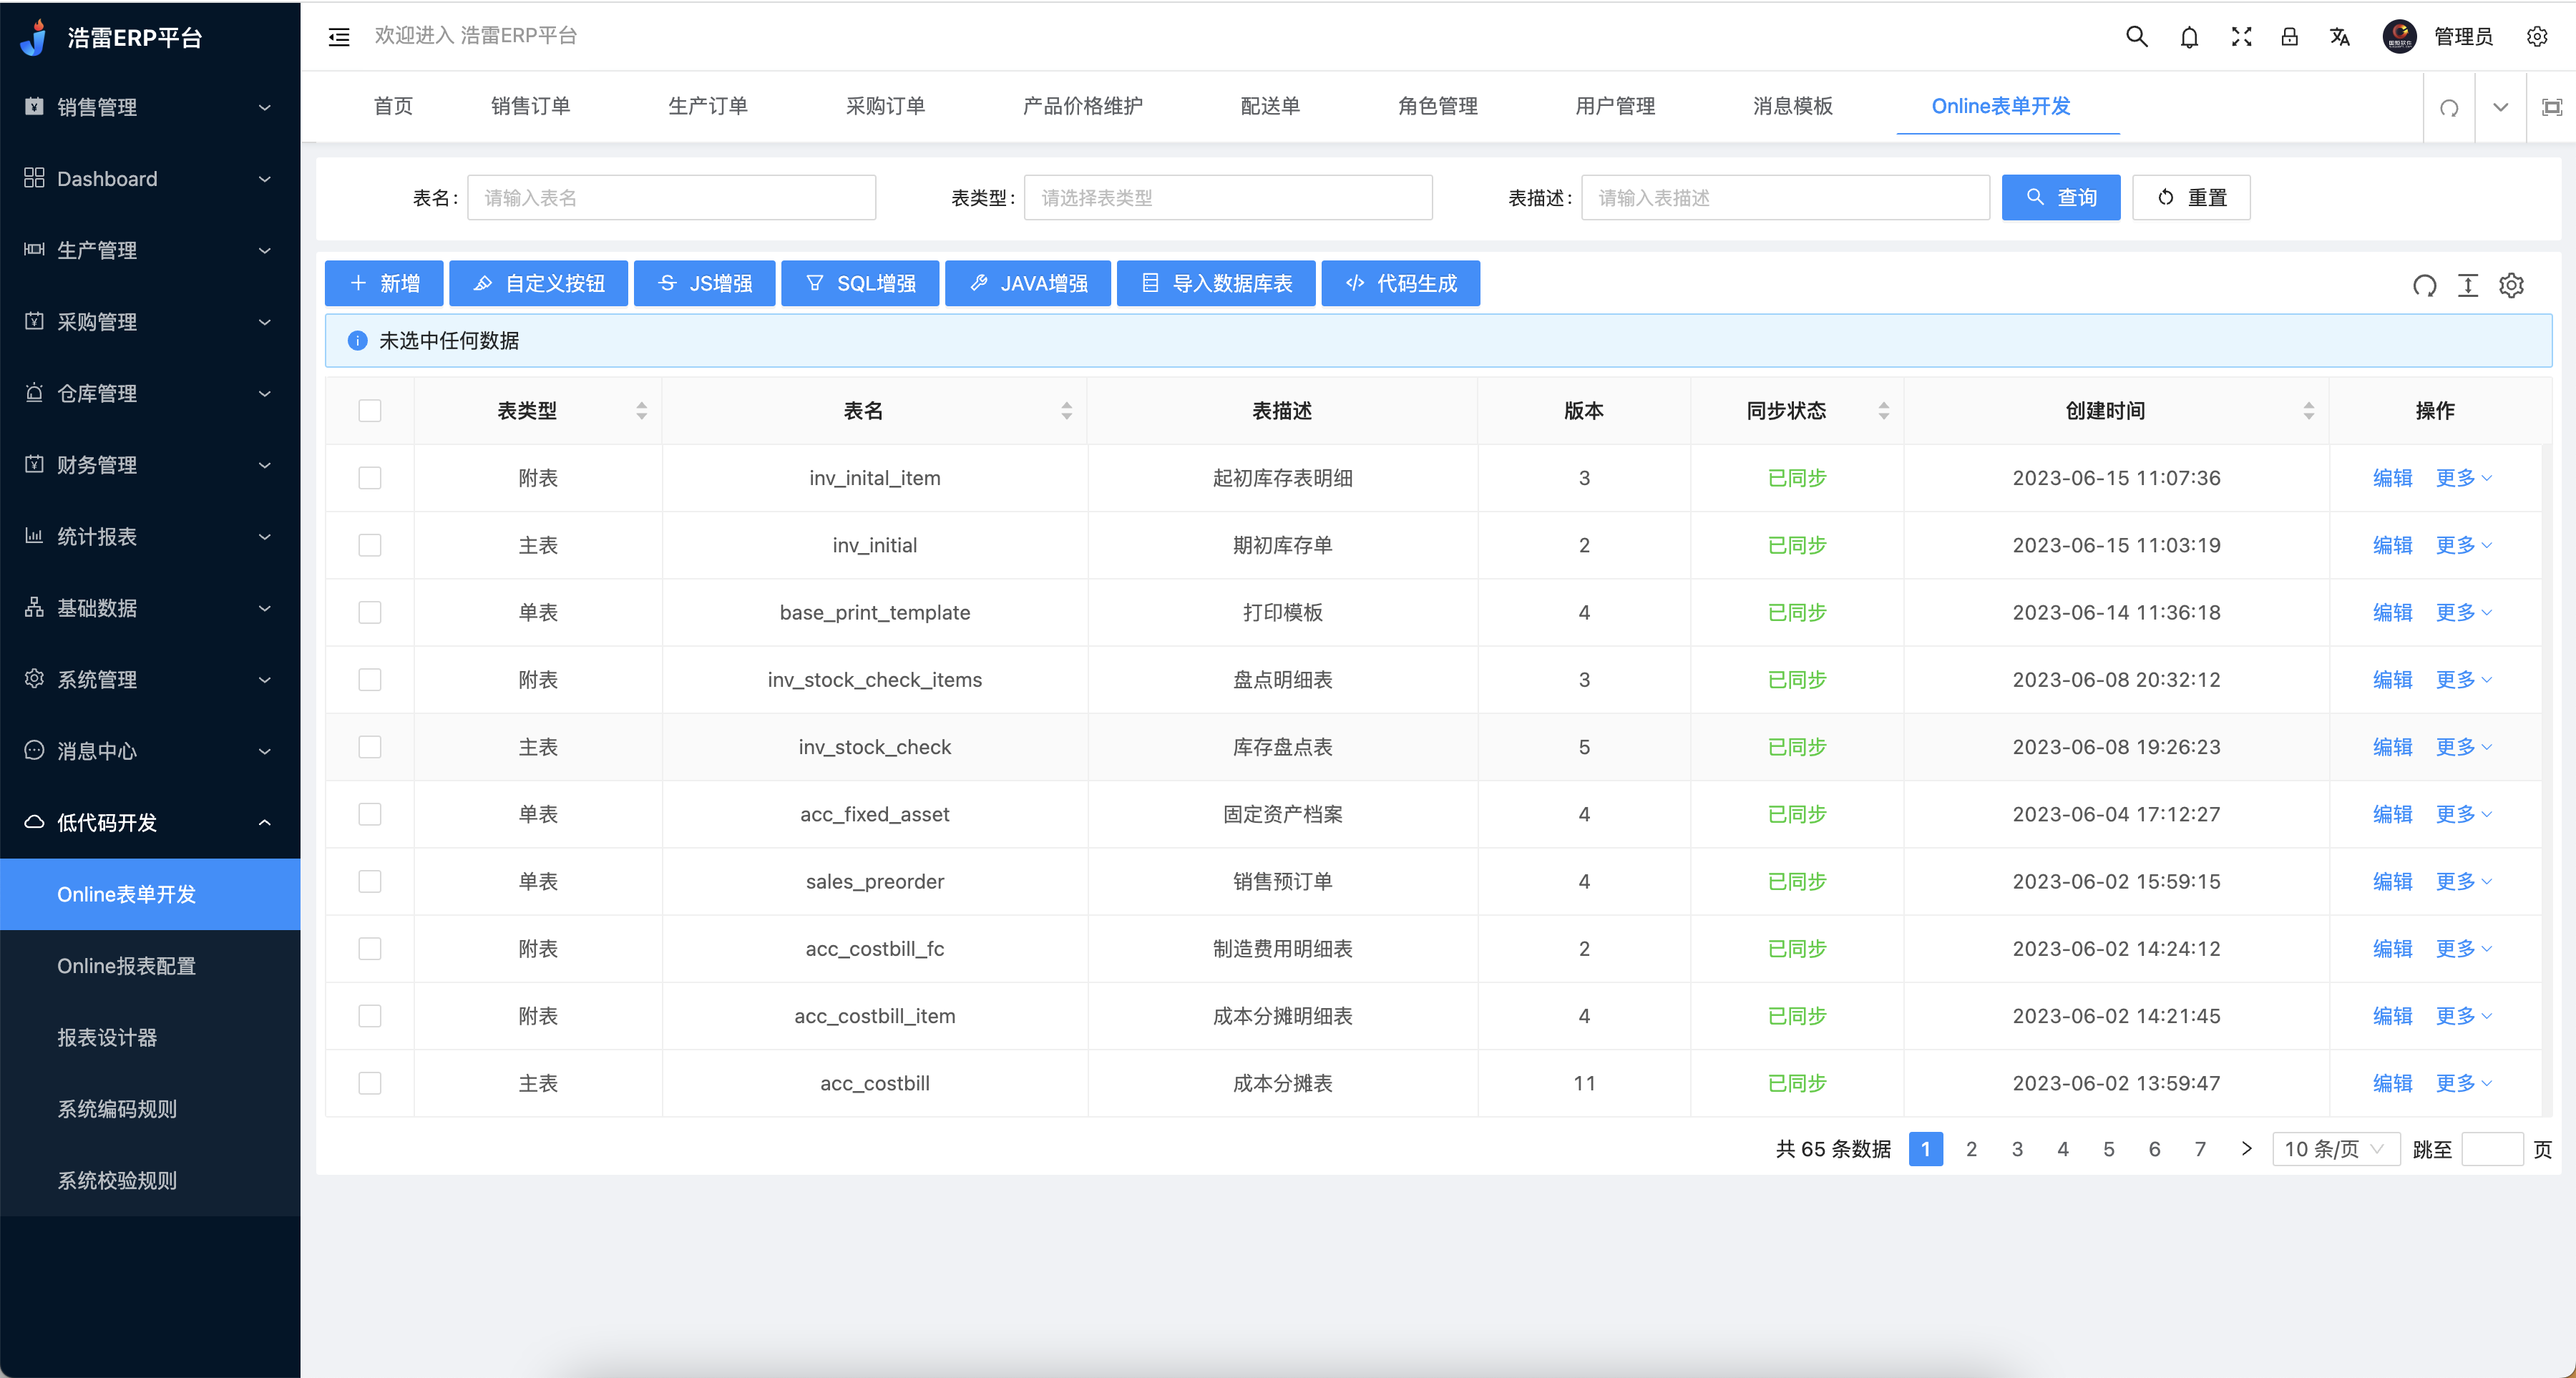Check the inv_stock_check_items row checkbox
Image resolution: width=2576 pixels, height=1378 pixels.
tap(370, 680)
